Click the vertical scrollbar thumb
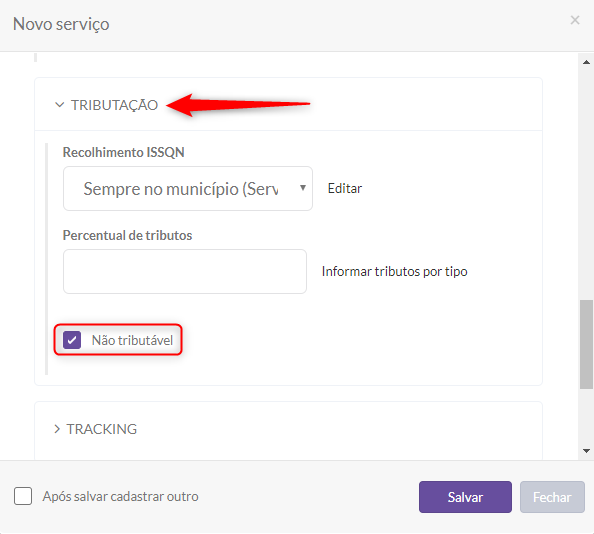This screenshot has width=594, height=534. click(586, 344)
